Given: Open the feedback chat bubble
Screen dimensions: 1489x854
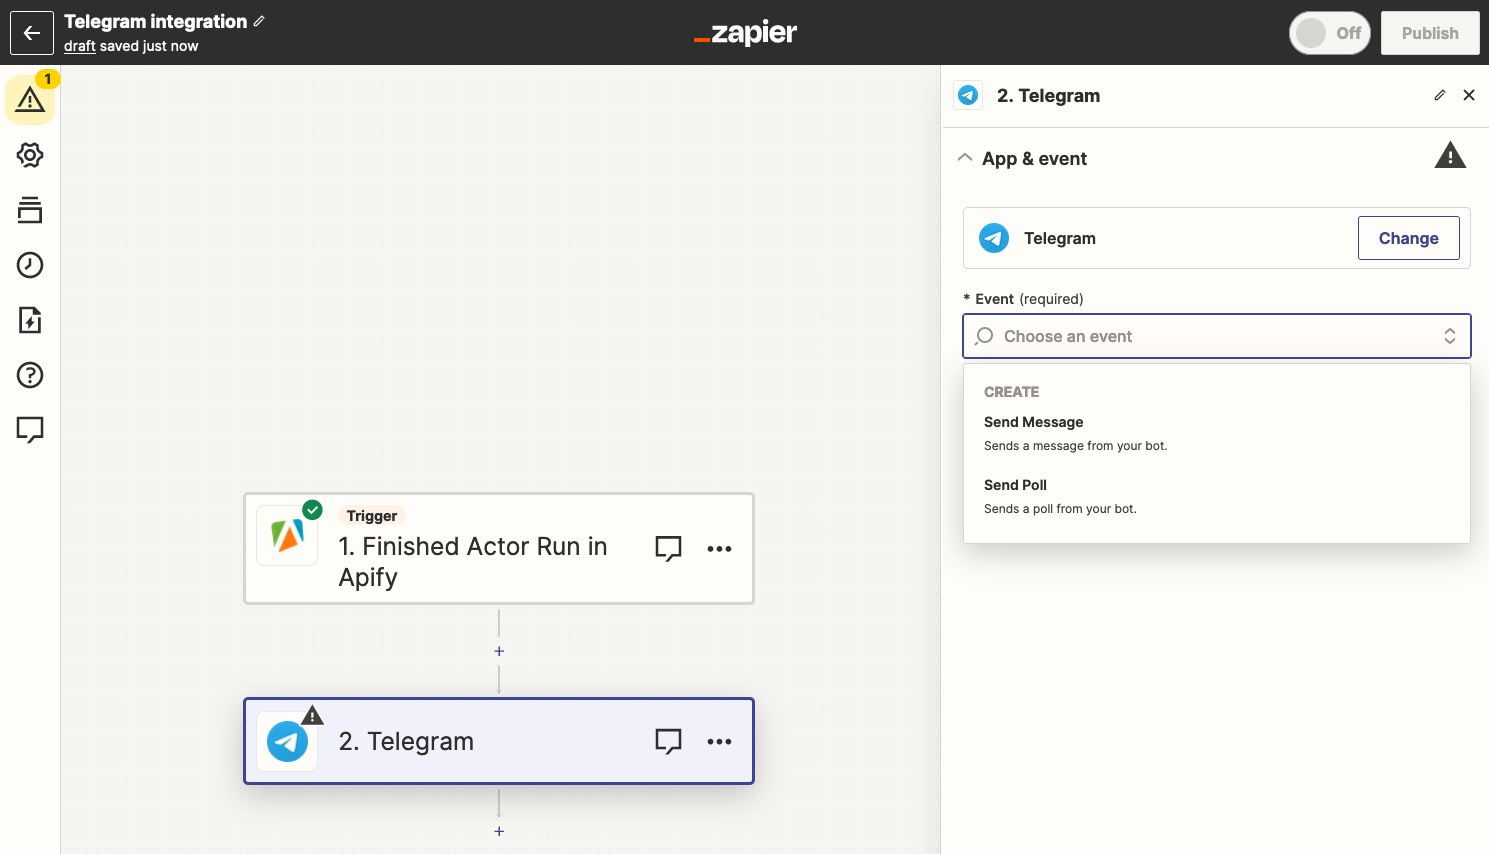Looking at the screenshot, I should click(x=29, y=429).
